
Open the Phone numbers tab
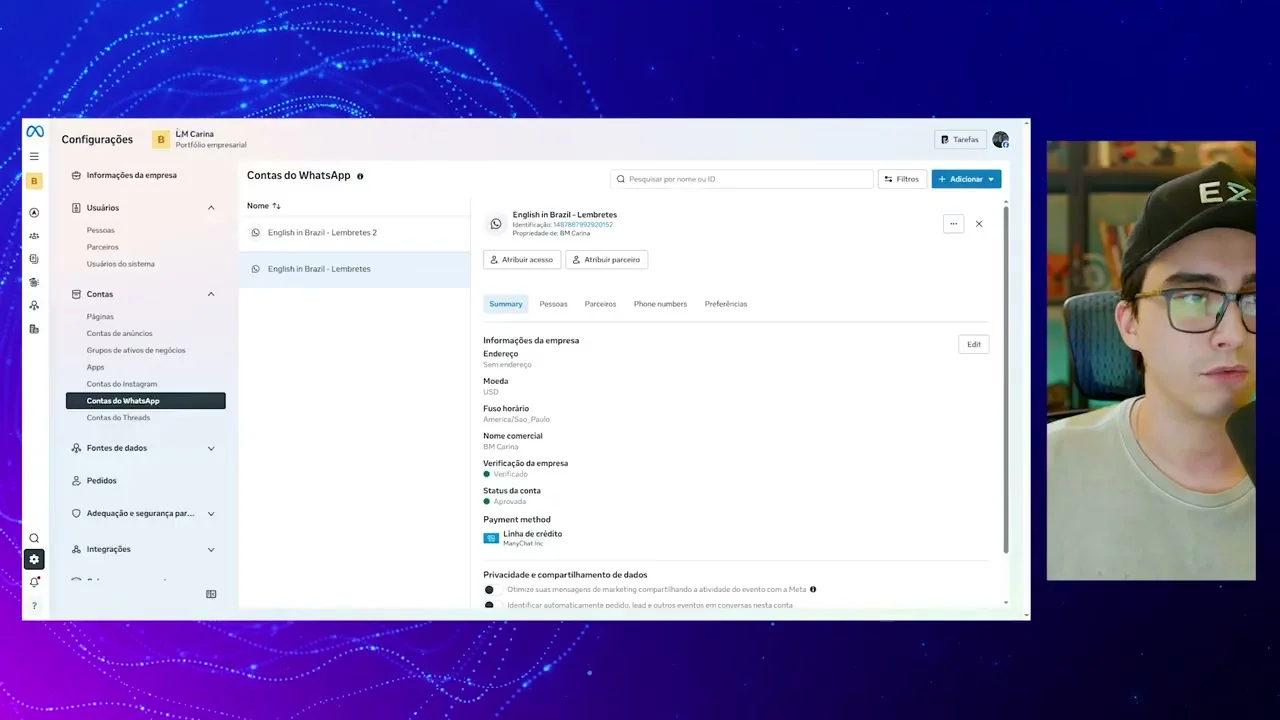click(x=660, y=304)
